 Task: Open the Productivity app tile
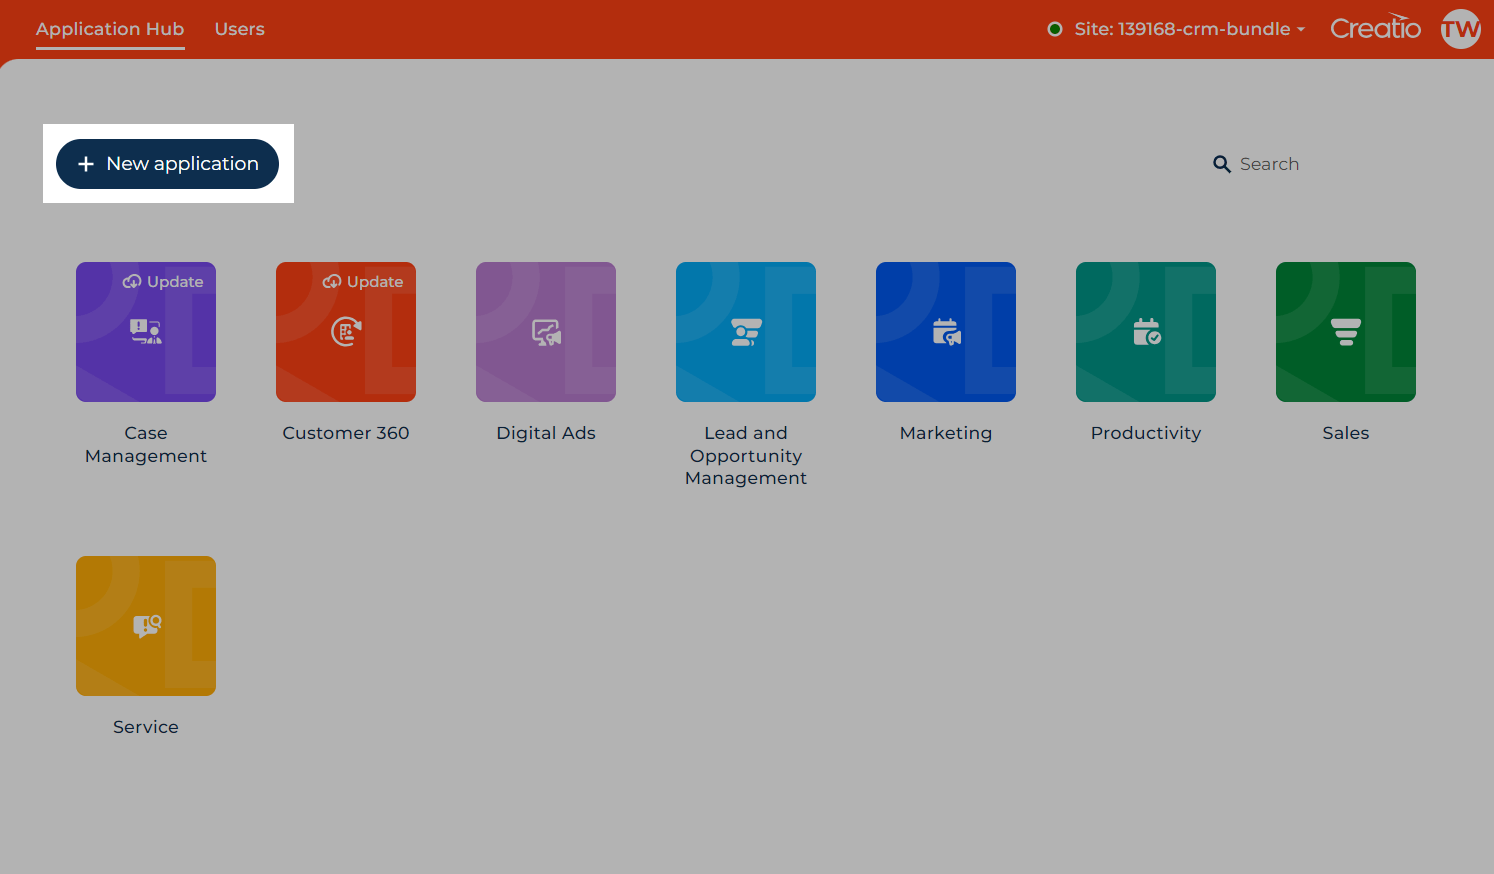[x=1146, y=332]
